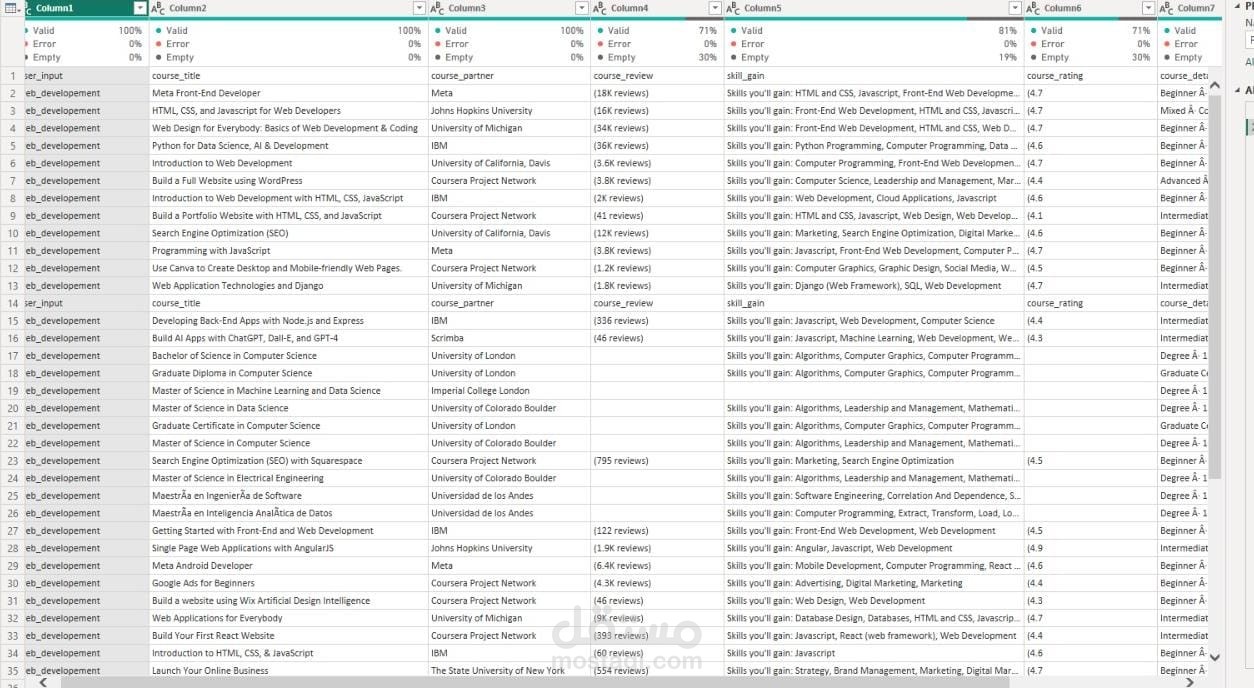Viewport: 1254px width, 688px height.
Task: Select the 'Search Engine Optimization (SEO)' cell in row 10
Action: 289,233
